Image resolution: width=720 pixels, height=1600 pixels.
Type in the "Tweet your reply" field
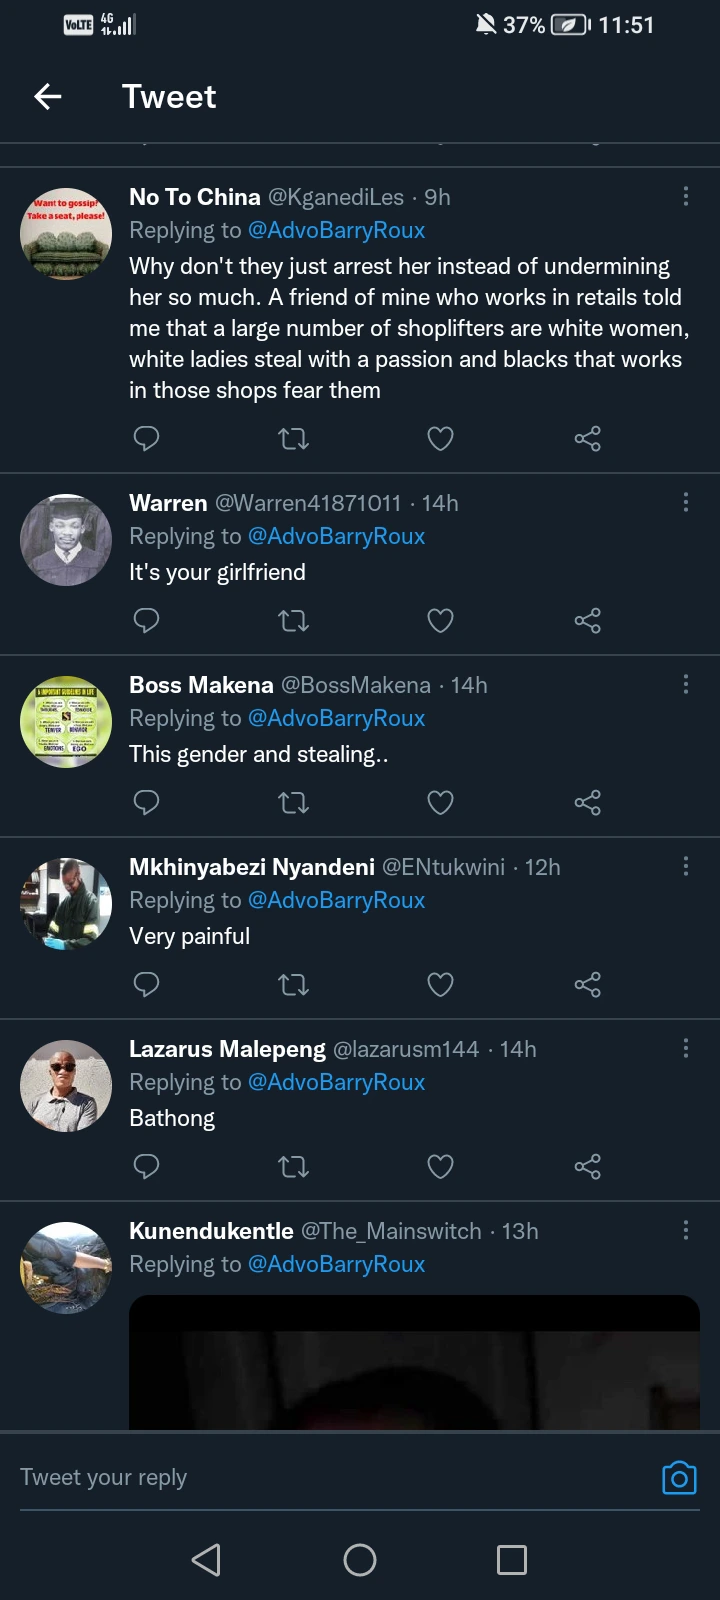330,1478
